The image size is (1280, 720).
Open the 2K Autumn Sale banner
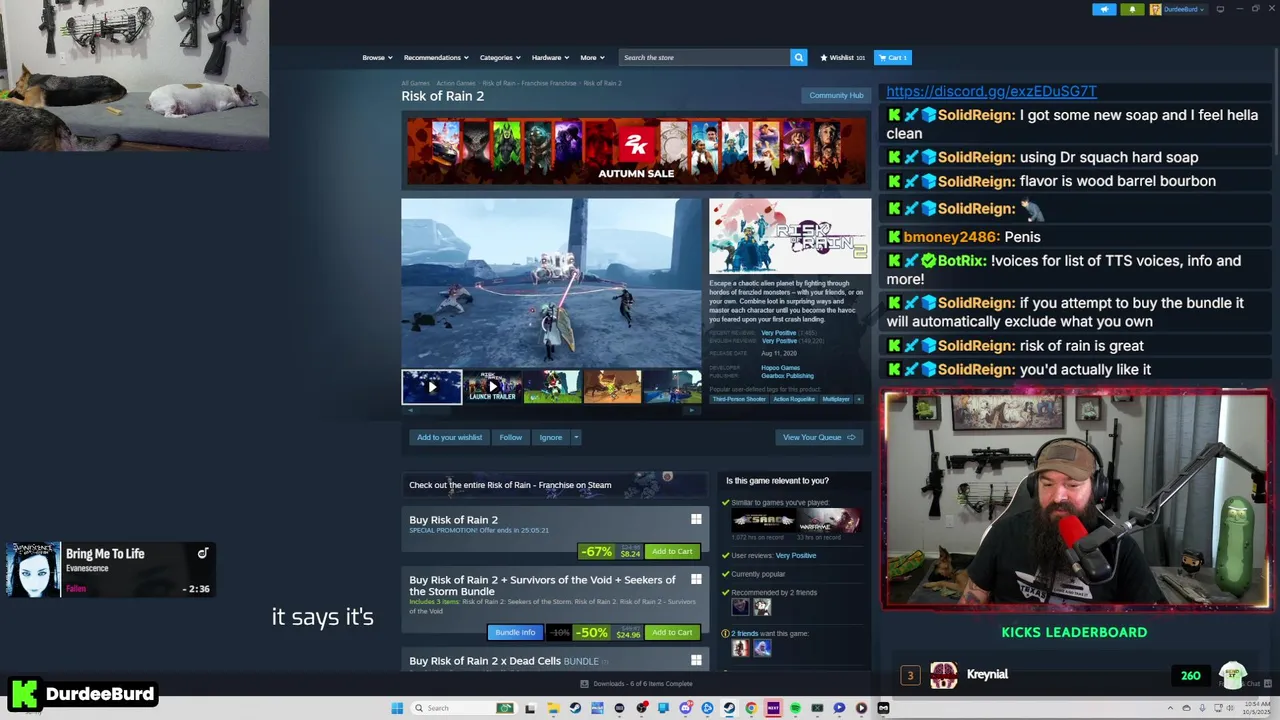coord(636,151)
